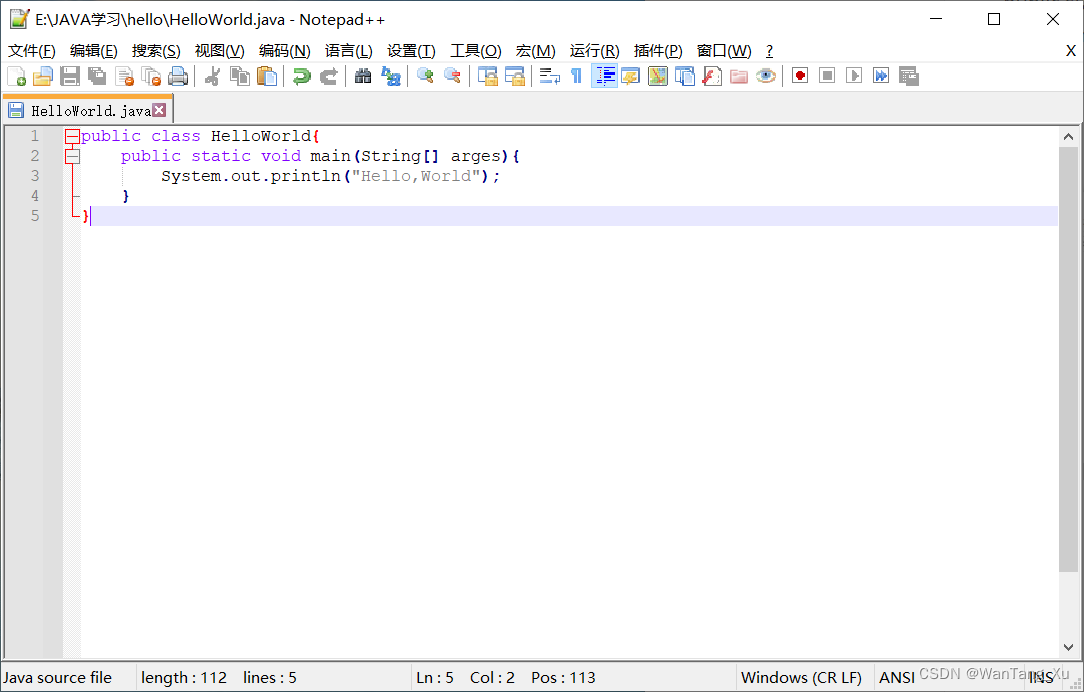This screenshot has width=1084, height=692.
Task: Click the scrollbar down arrow
Action: [1068, 647]
